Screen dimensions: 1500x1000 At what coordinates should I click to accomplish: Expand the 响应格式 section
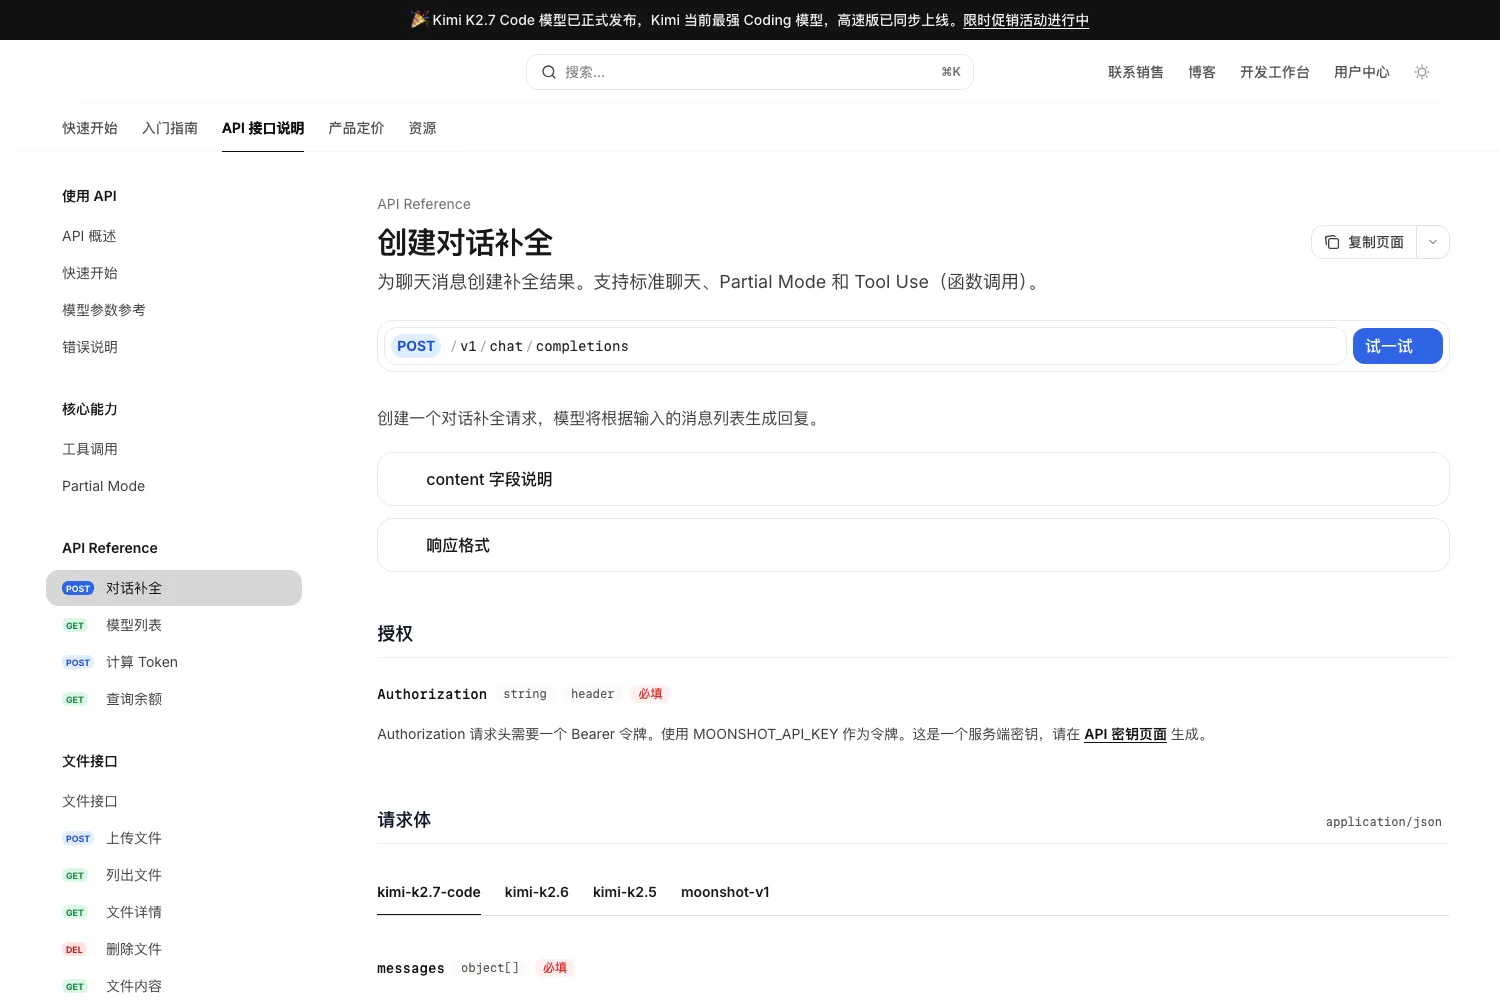coord(913,545)
